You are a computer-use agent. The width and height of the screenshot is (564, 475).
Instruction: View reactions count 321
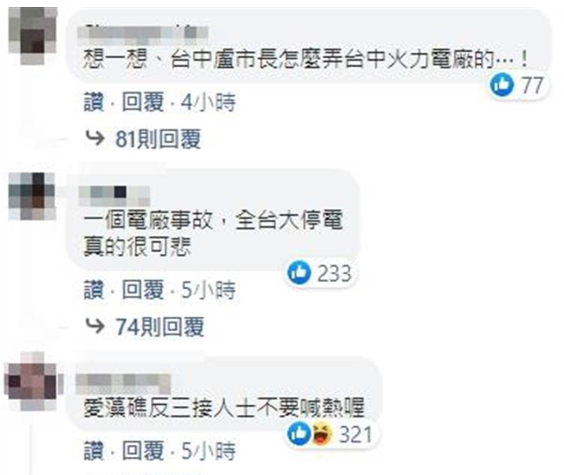coord(355,434)
